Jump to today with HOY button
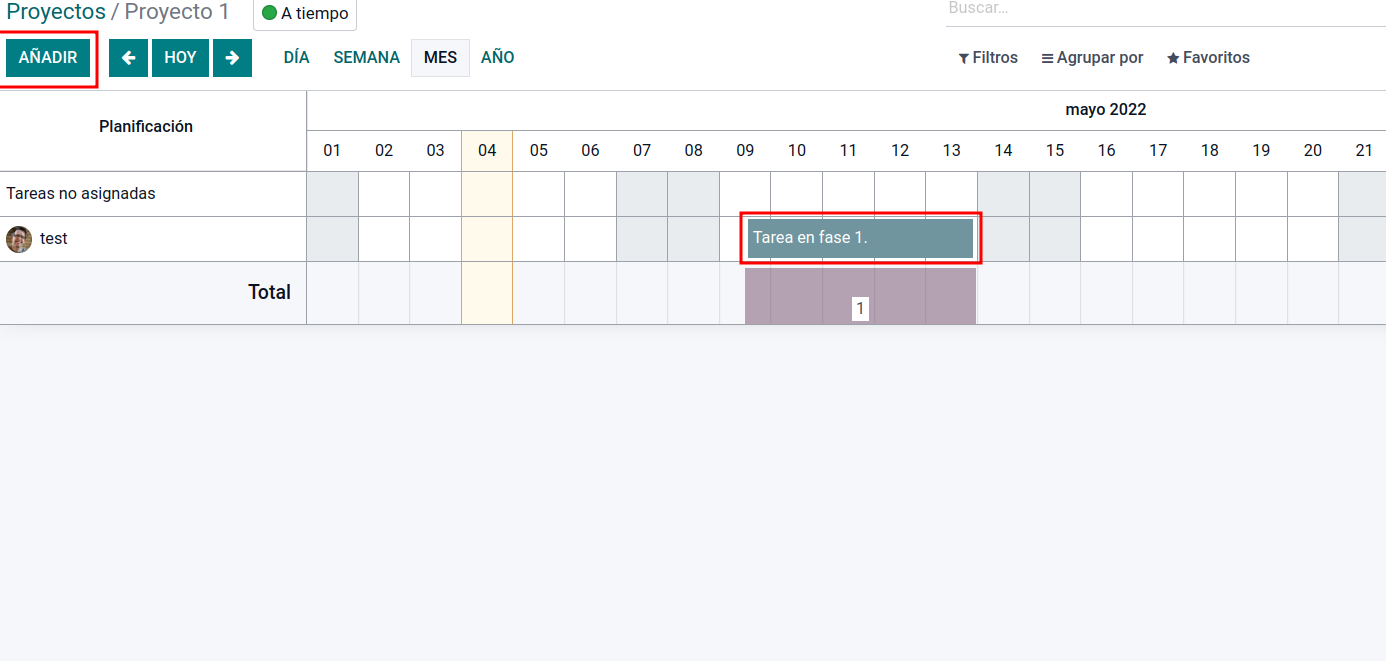This screenshot has height=661, width=1386. [180, 58]
